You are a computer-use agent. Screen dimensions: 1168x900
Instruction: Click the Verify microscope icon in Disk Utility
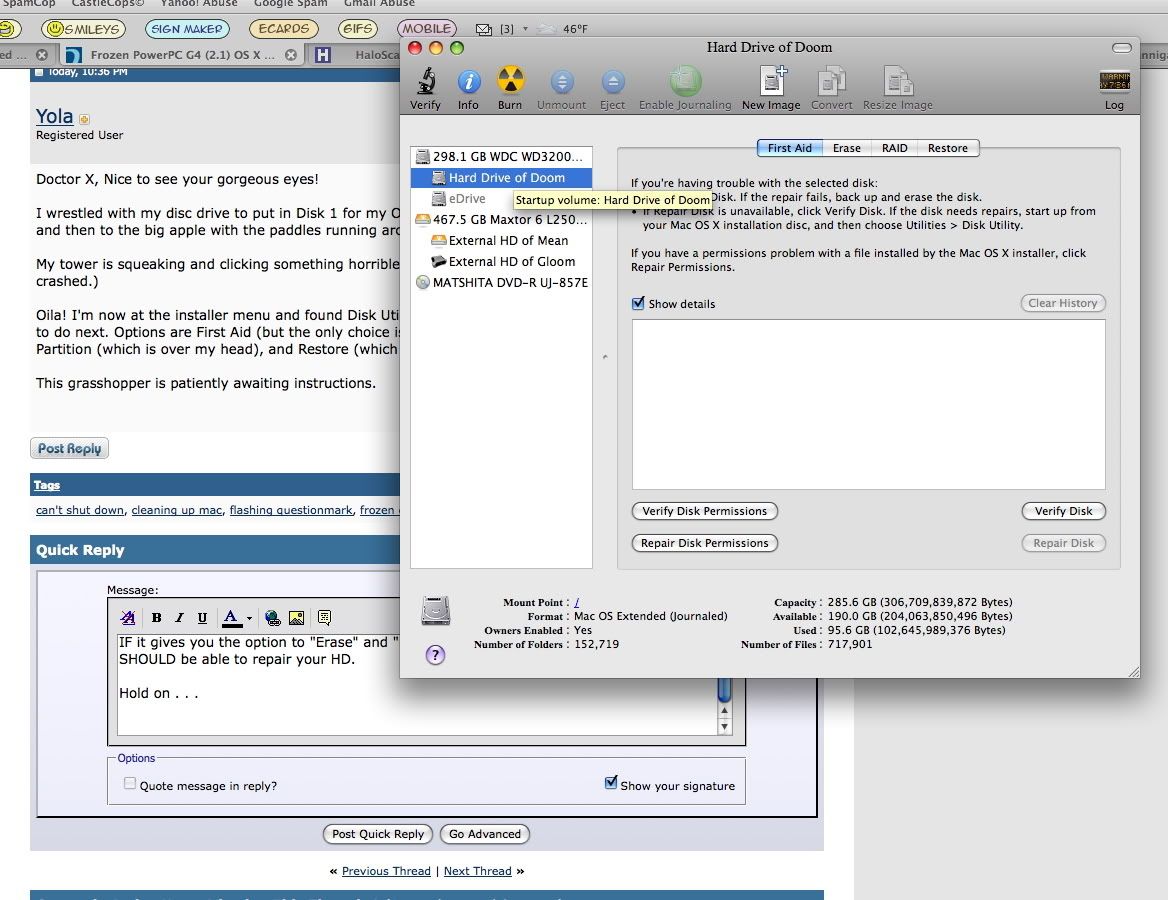click(425, 81)
